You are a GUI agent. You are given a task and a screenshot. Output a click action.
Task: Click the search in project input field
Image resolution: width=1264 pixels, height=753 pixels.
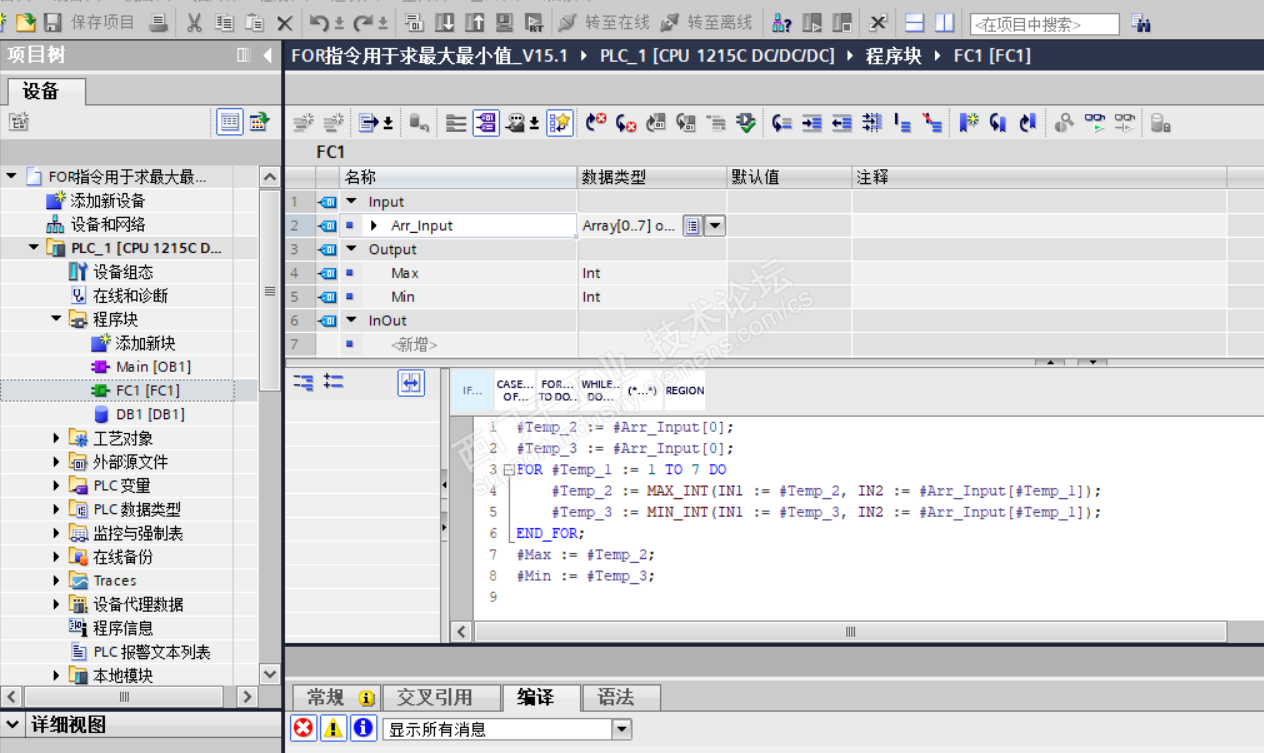(1045, 23)
